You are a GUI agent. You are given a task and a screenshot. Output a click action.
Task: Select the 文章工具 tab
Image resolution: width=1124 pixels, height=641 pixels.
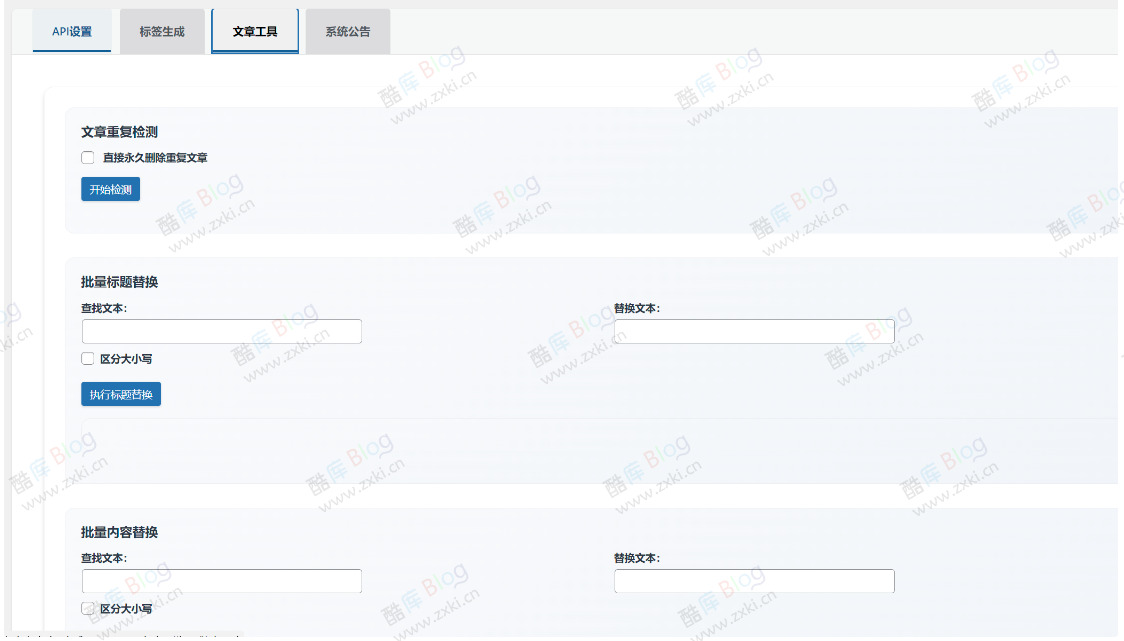click(x=254, y=31)
